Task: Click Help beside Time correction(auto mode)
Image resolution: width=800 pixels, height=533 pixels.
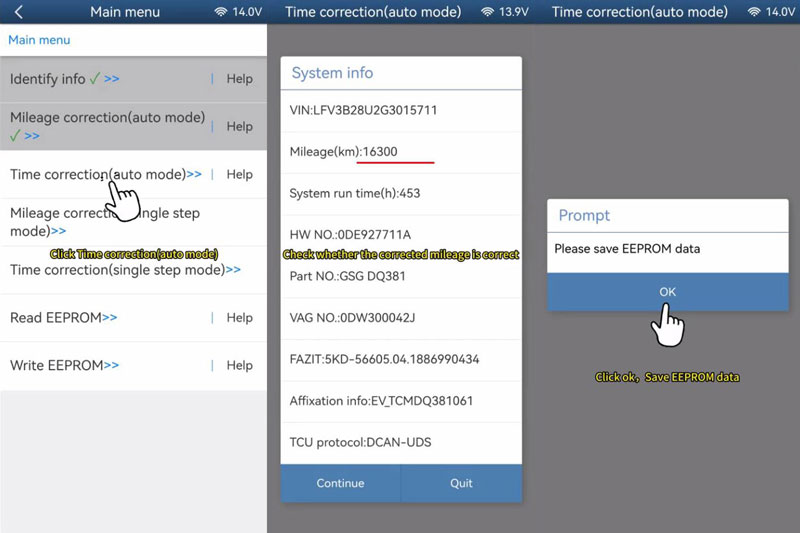Action: [239, 174]
